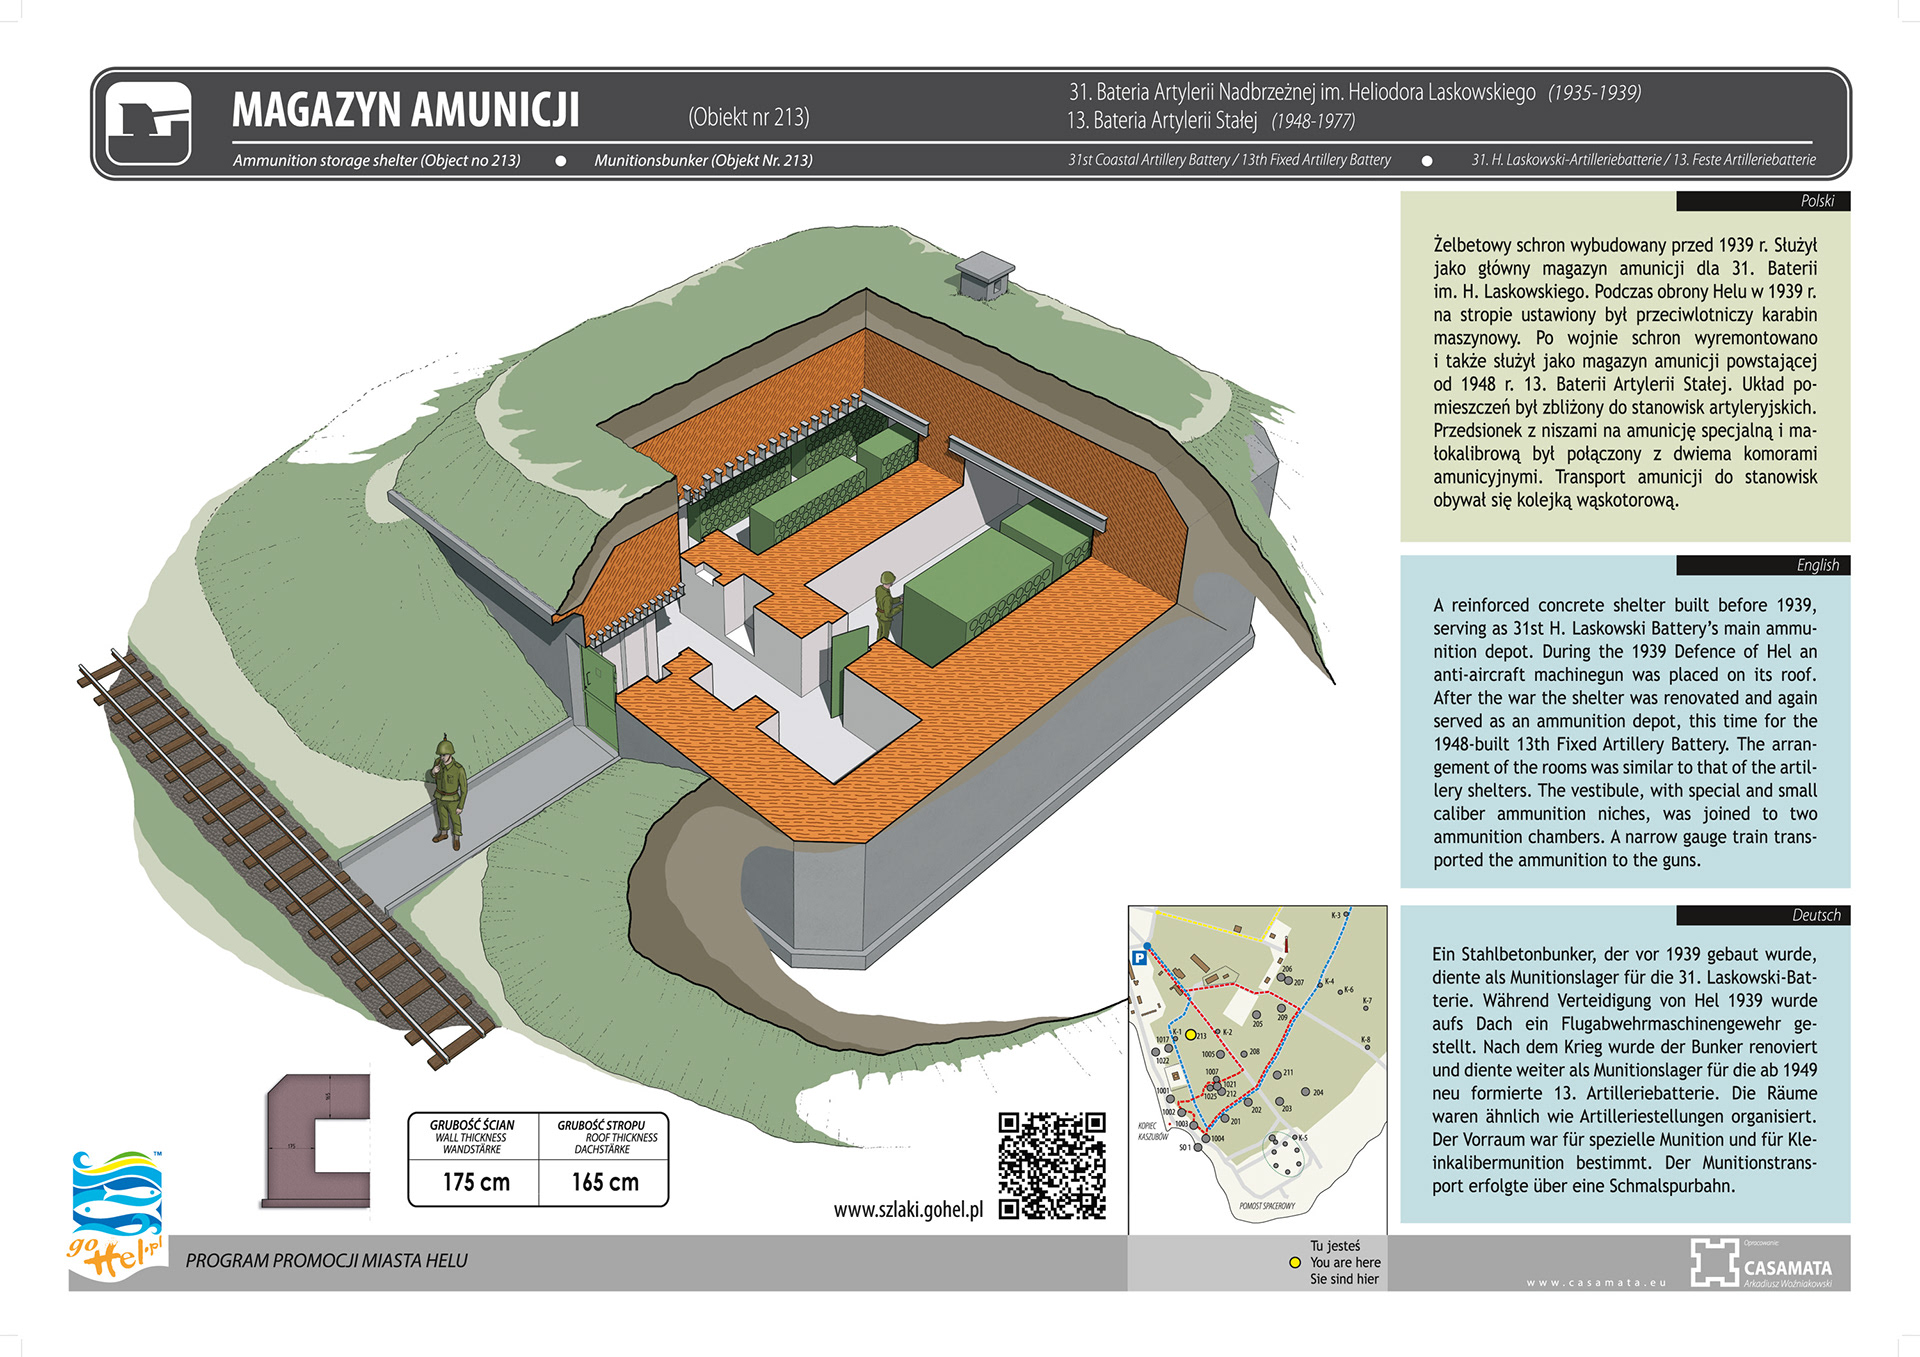This screenshot has width=1920, height=1357.
Task: Click the MAGAZYN AMUNICJI title
Action: (405, 110)
